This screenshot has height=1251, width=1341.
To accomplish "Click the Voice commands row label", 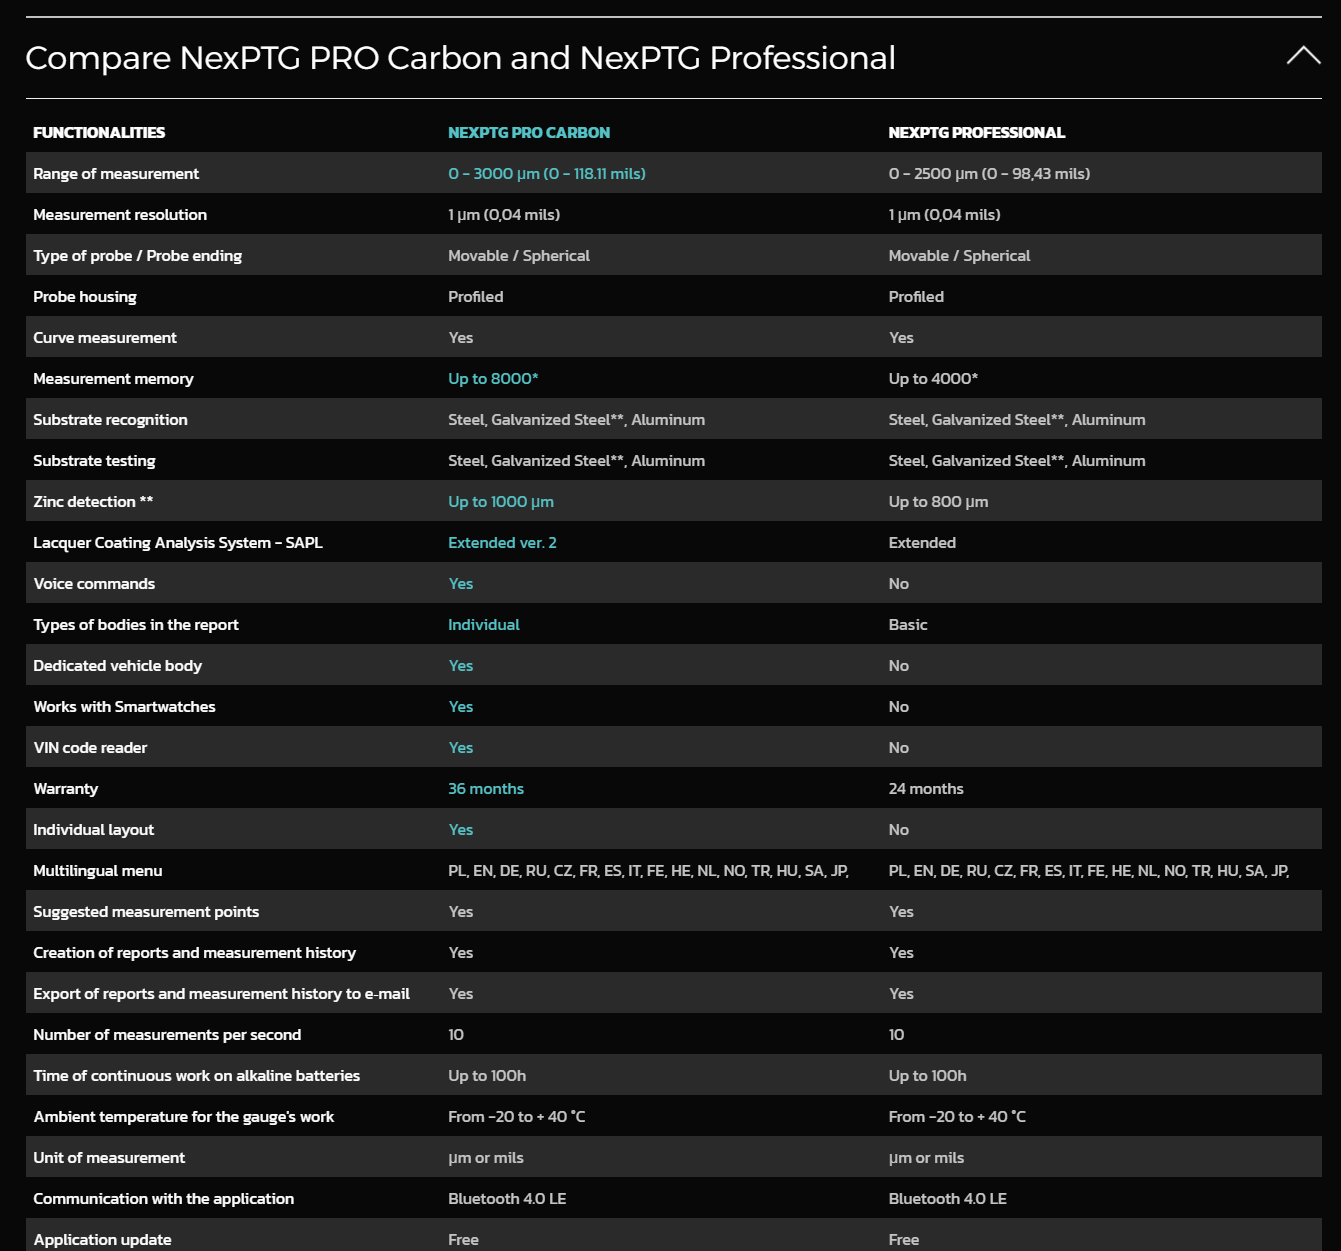I will (94, 584).
